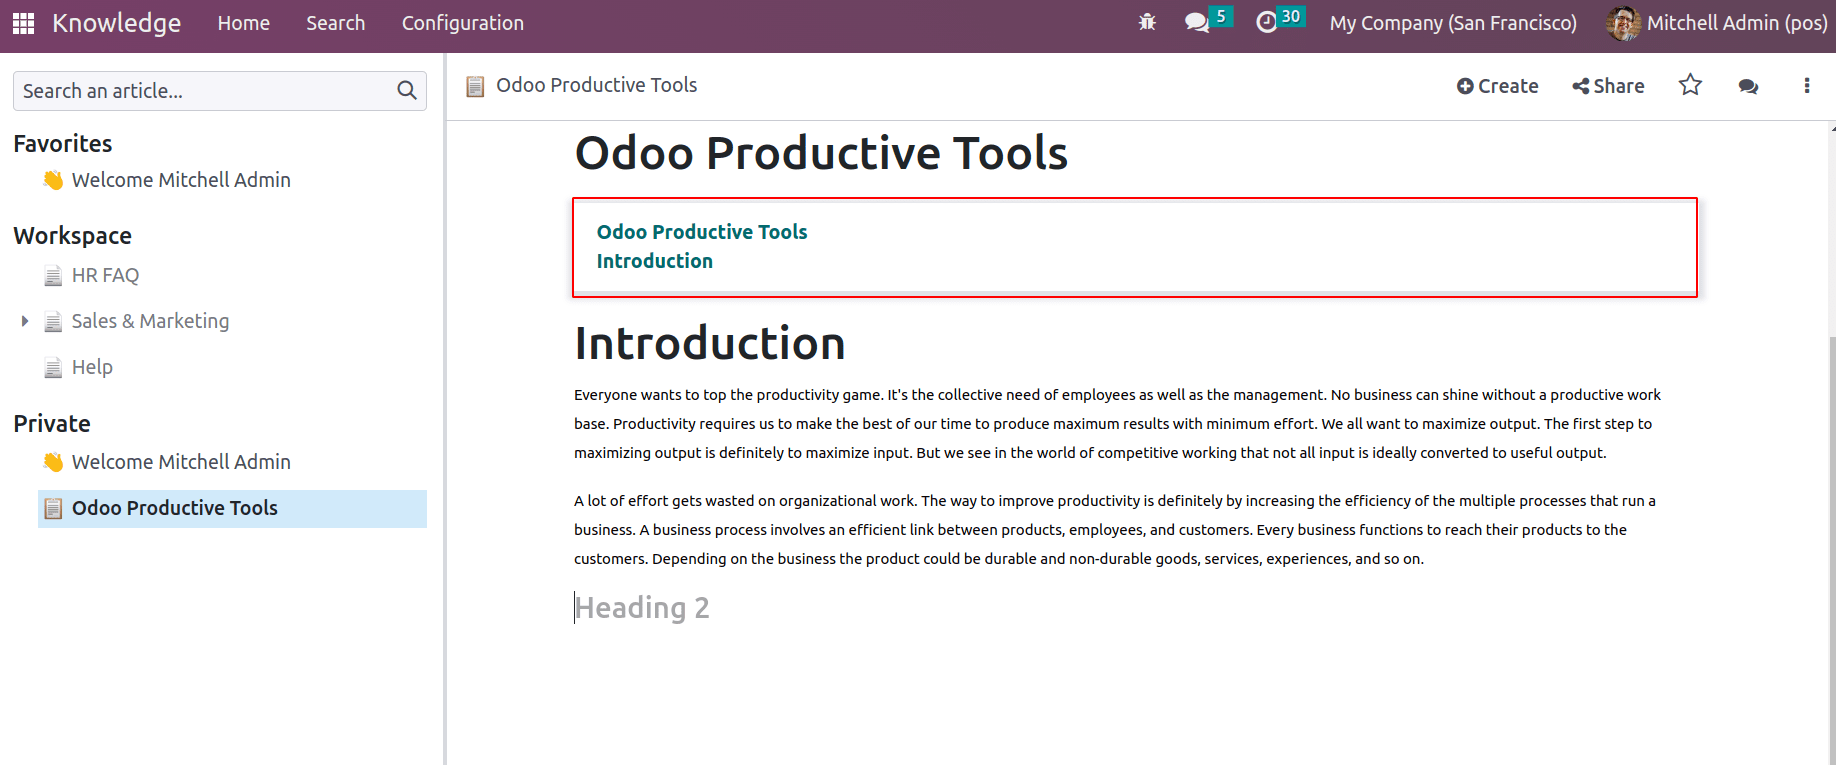Click the header article name Odoo Productive Tools
1836x765 pixels.
coord(596,85)
